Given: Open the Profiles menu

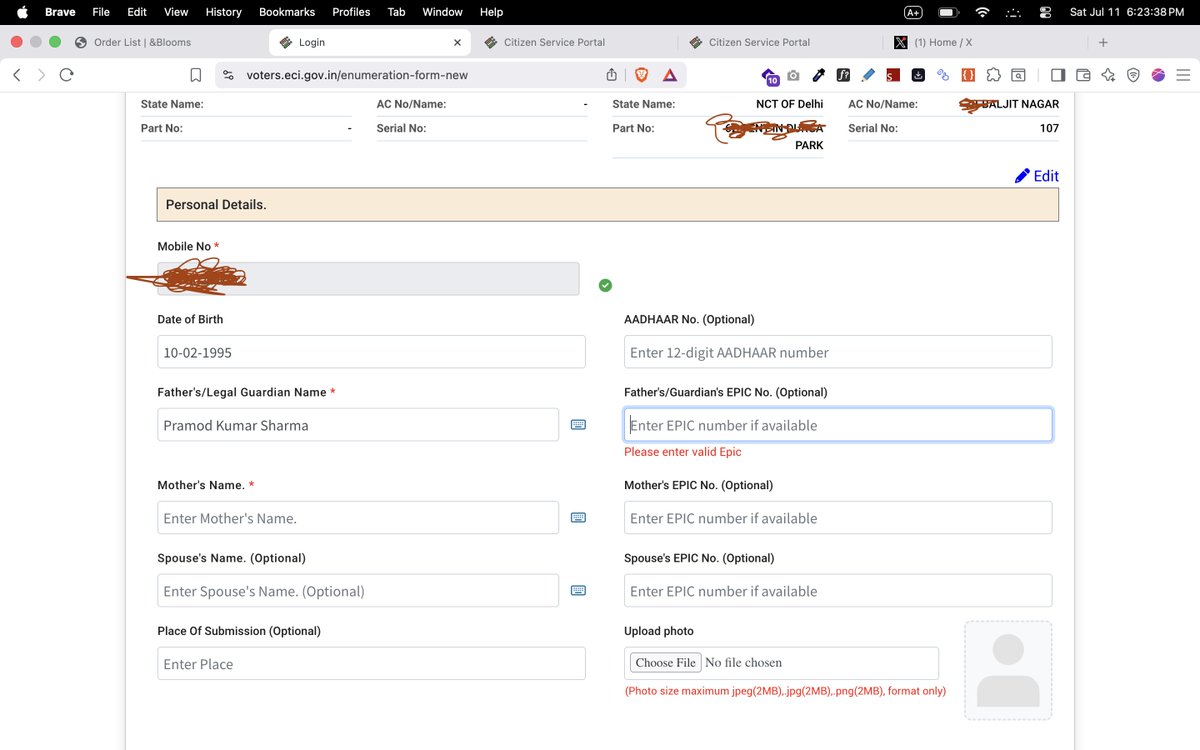Looking at the screenshot, I should point(351,12).
